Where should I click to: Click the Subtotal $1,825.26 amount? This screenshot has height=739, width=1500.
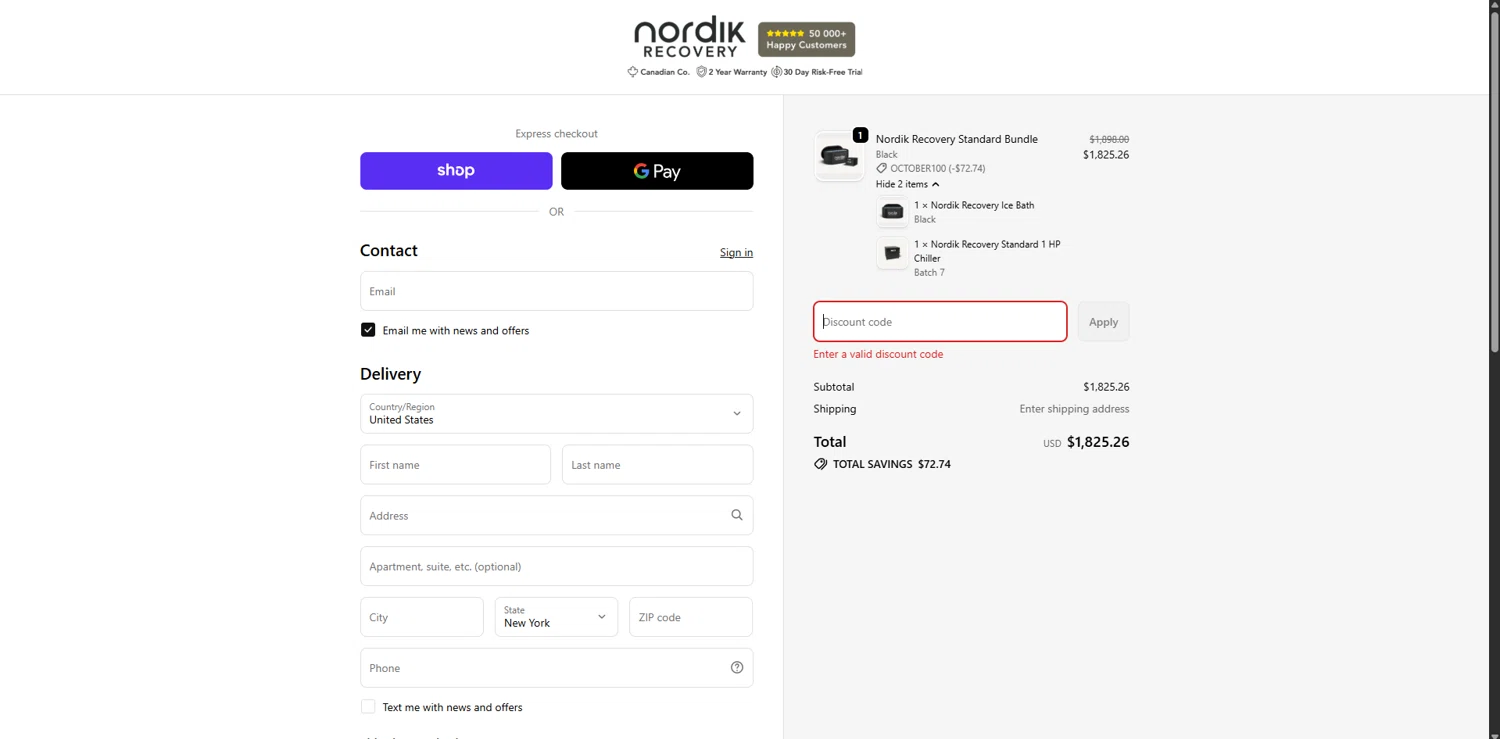[x=1106, y=387]
